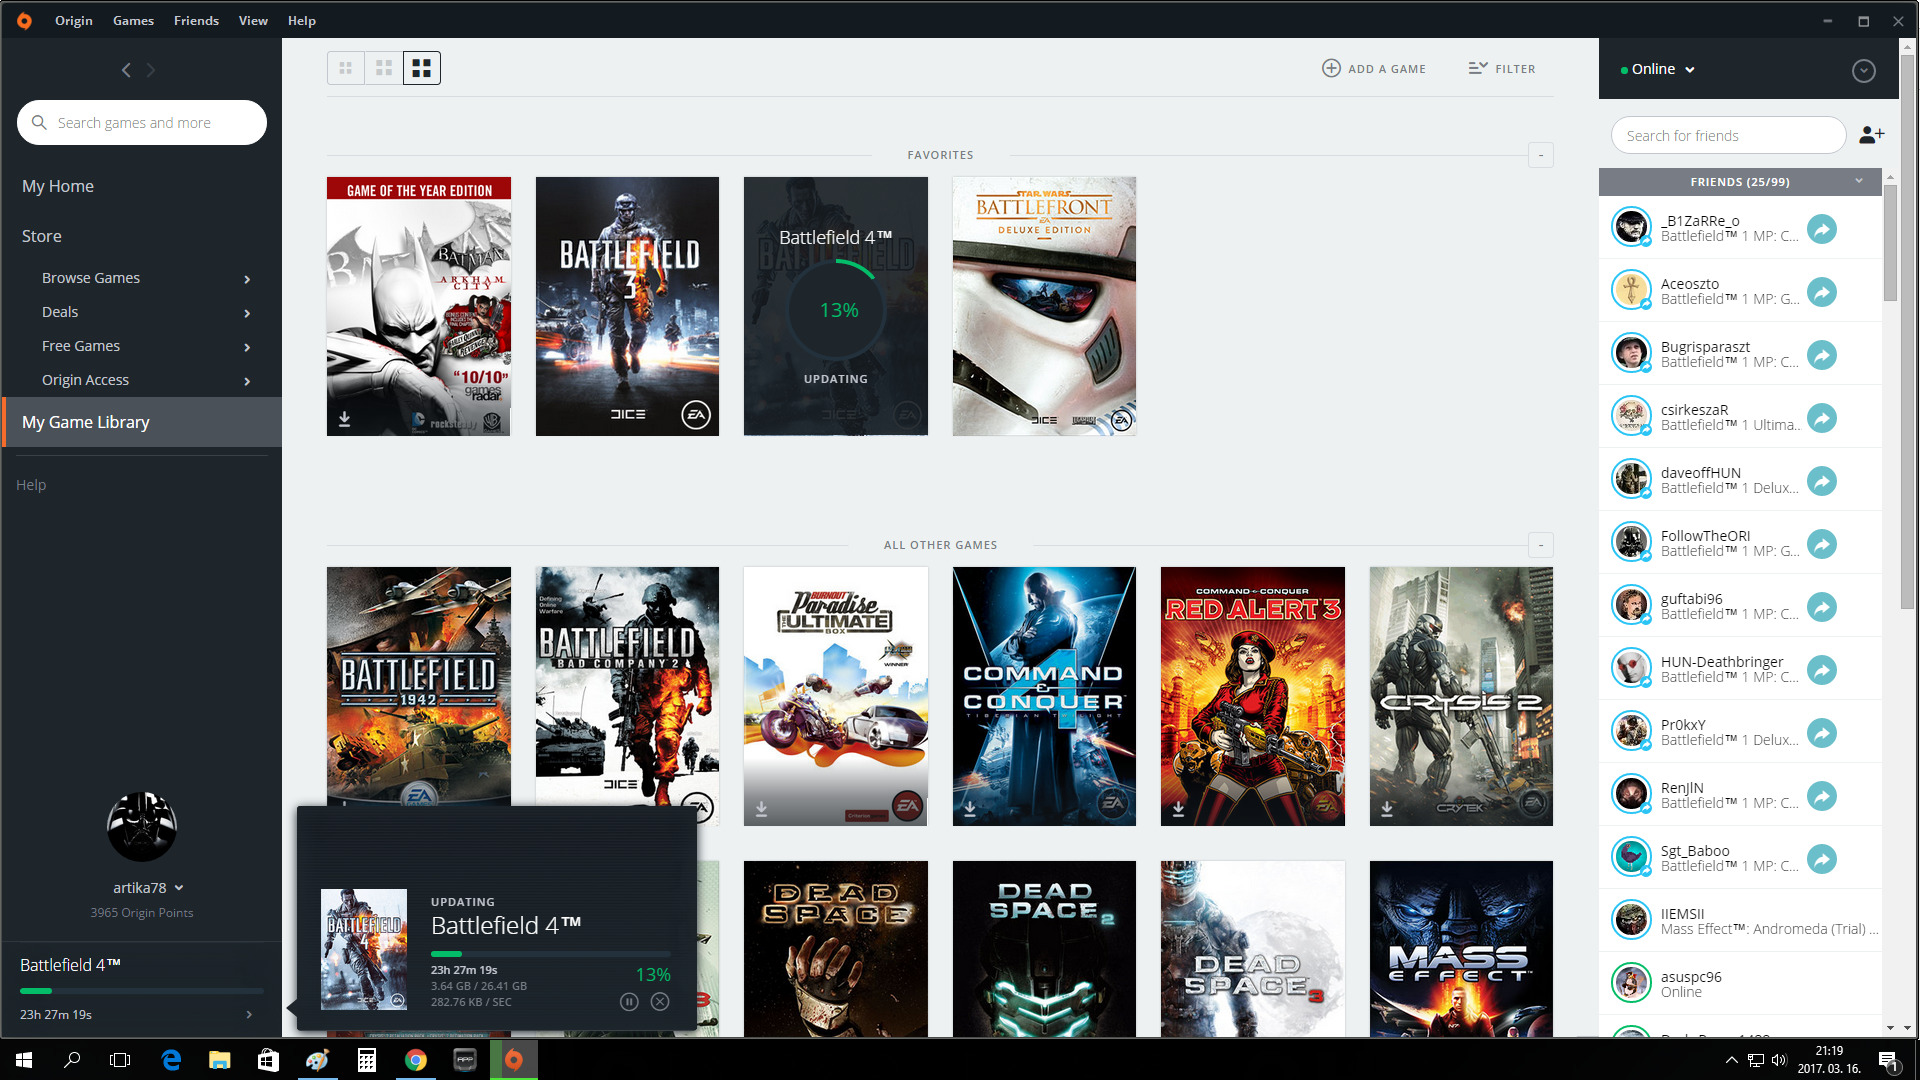Viewport: 1920px width, 1080px height.
Task: Click the Search for friends field
Action: coord(1727,135)
